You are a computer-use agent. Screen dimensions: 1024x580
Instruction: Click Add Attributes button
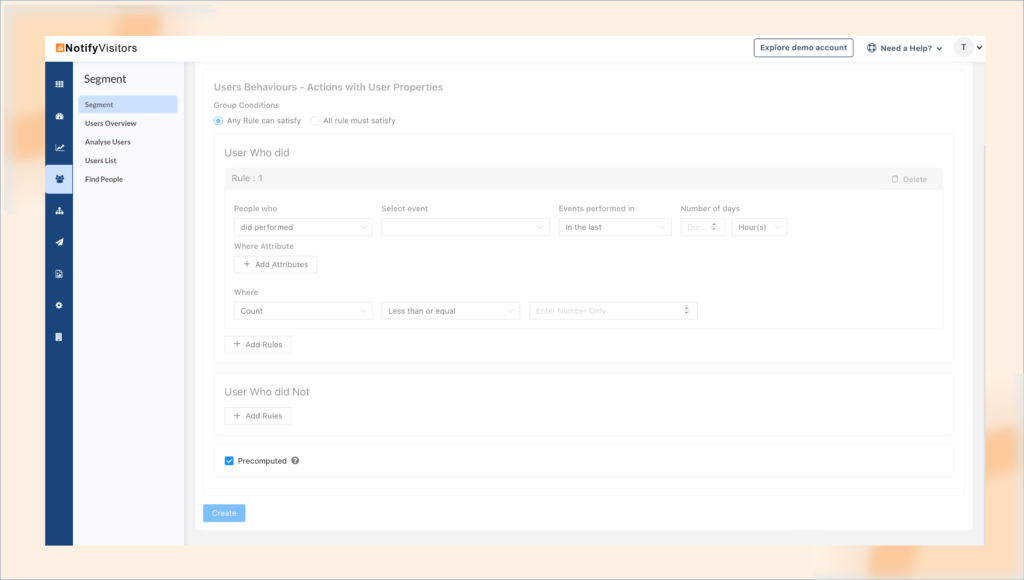point(276,265)
